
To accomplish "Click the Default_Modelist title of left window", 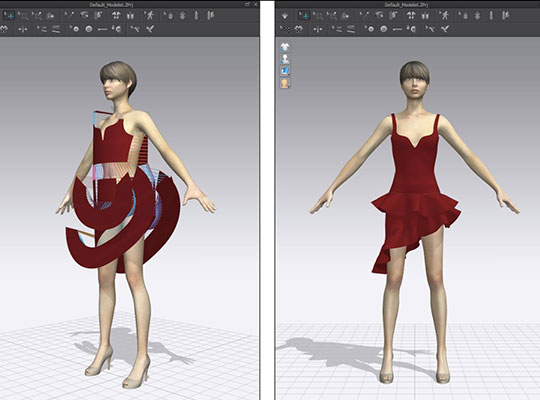I will point(111,5).
